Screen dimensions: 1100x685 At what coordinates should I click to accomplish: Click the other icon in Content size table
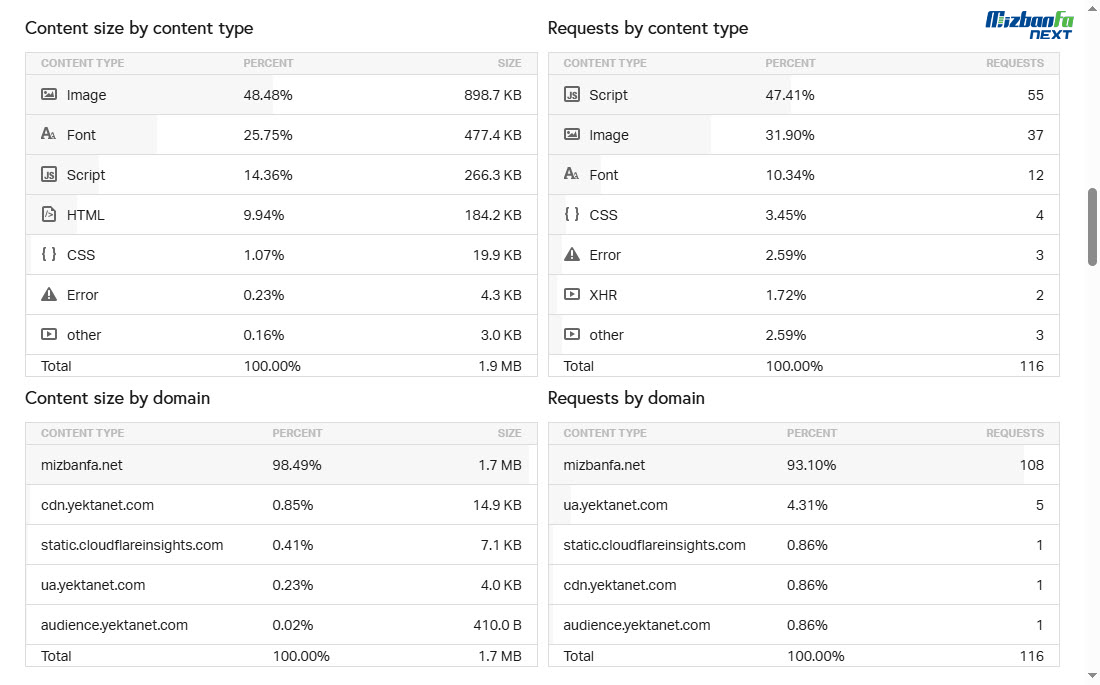48,334
